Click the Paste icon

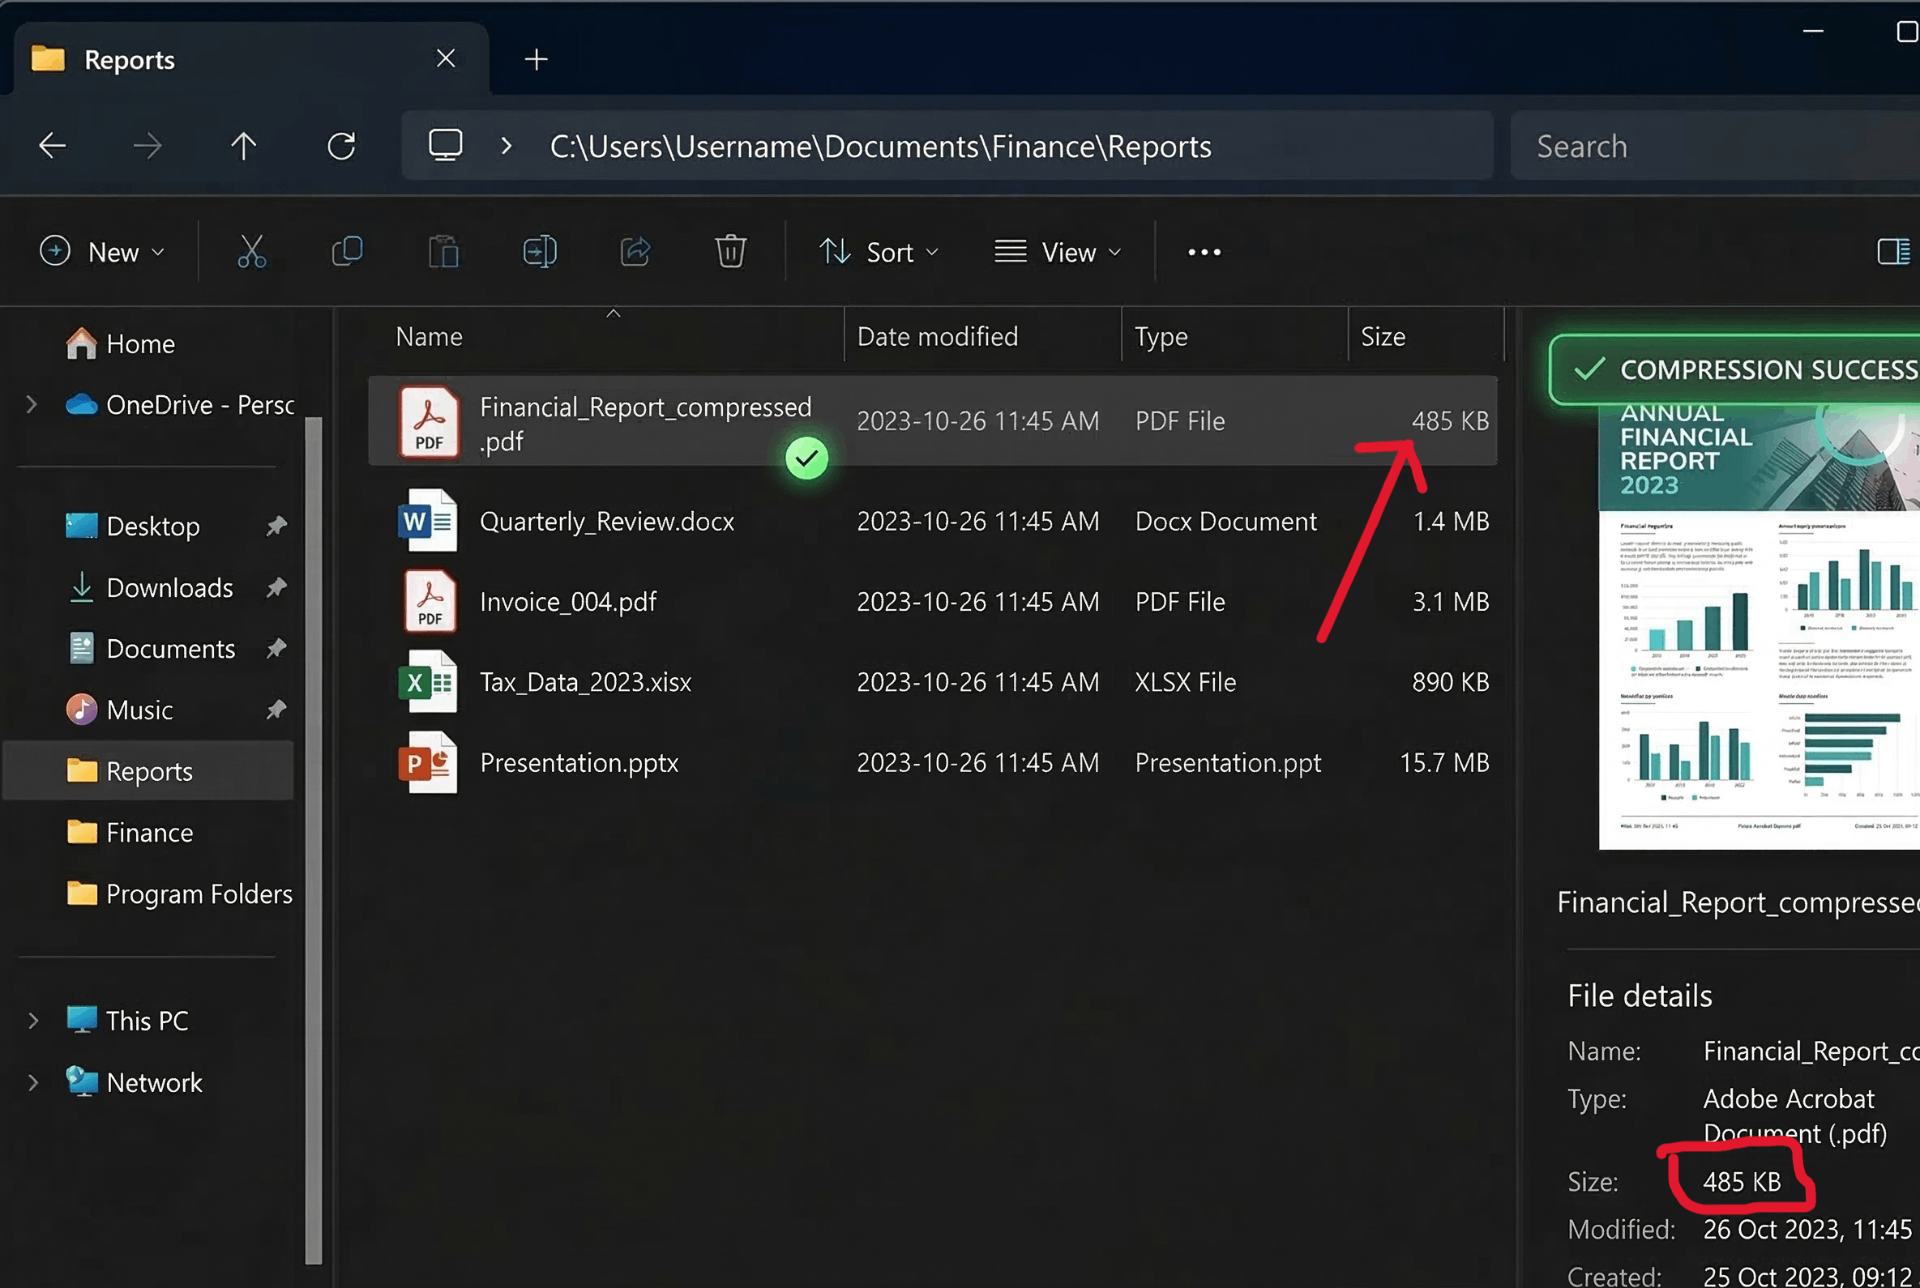(443, 251)
